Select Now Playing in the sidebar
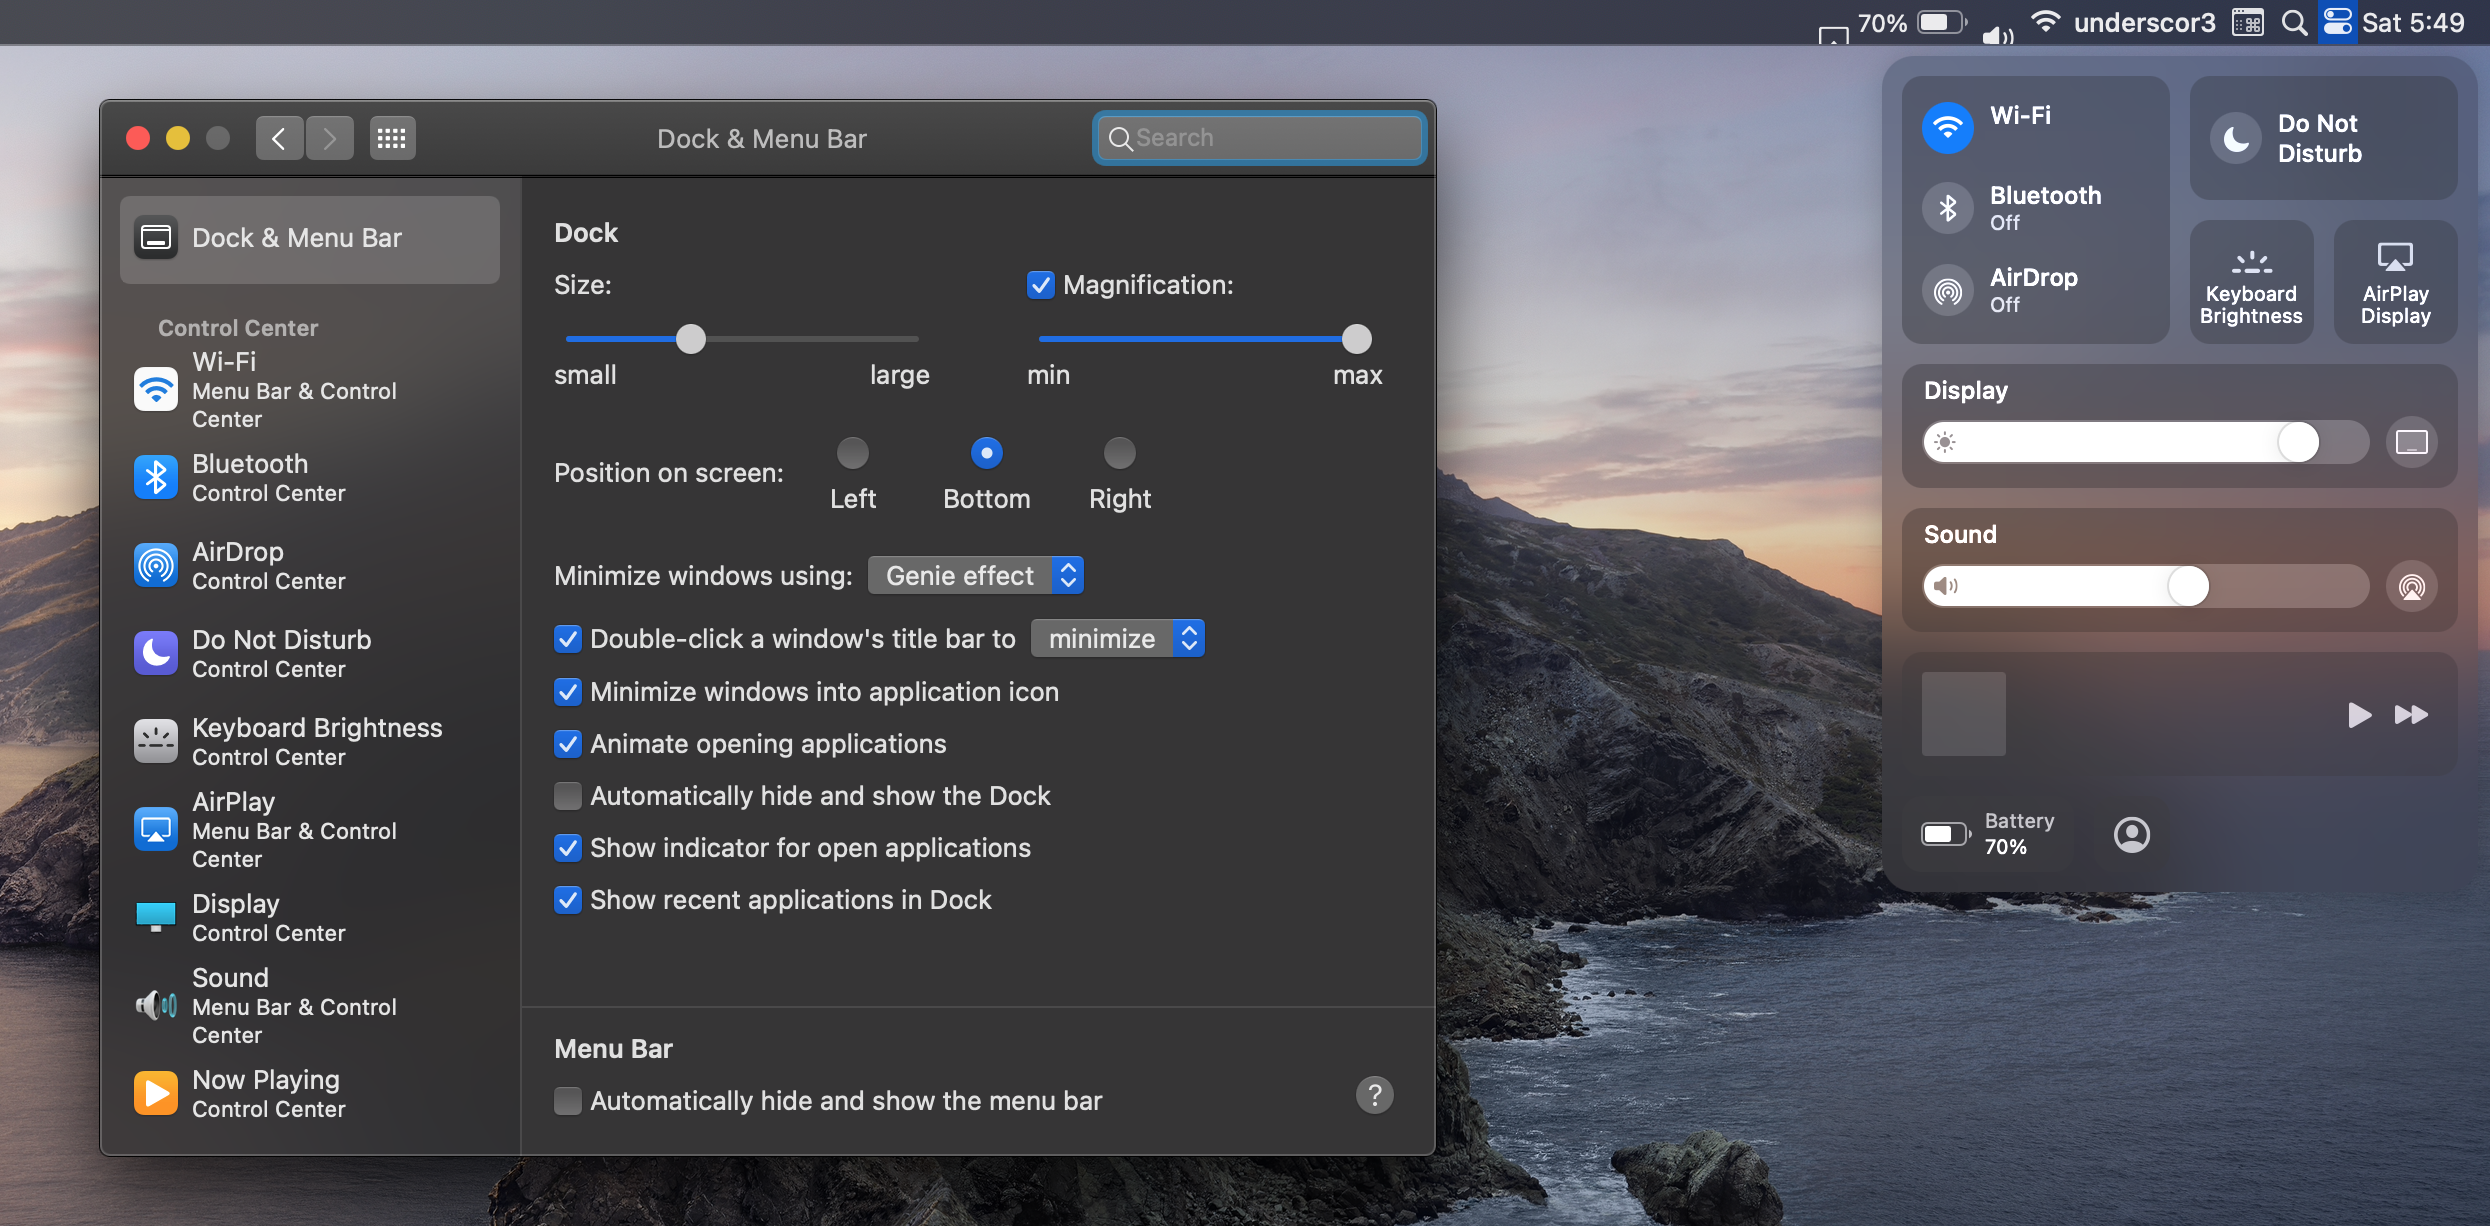2490x1226 pixels. tap(268, 1093)
